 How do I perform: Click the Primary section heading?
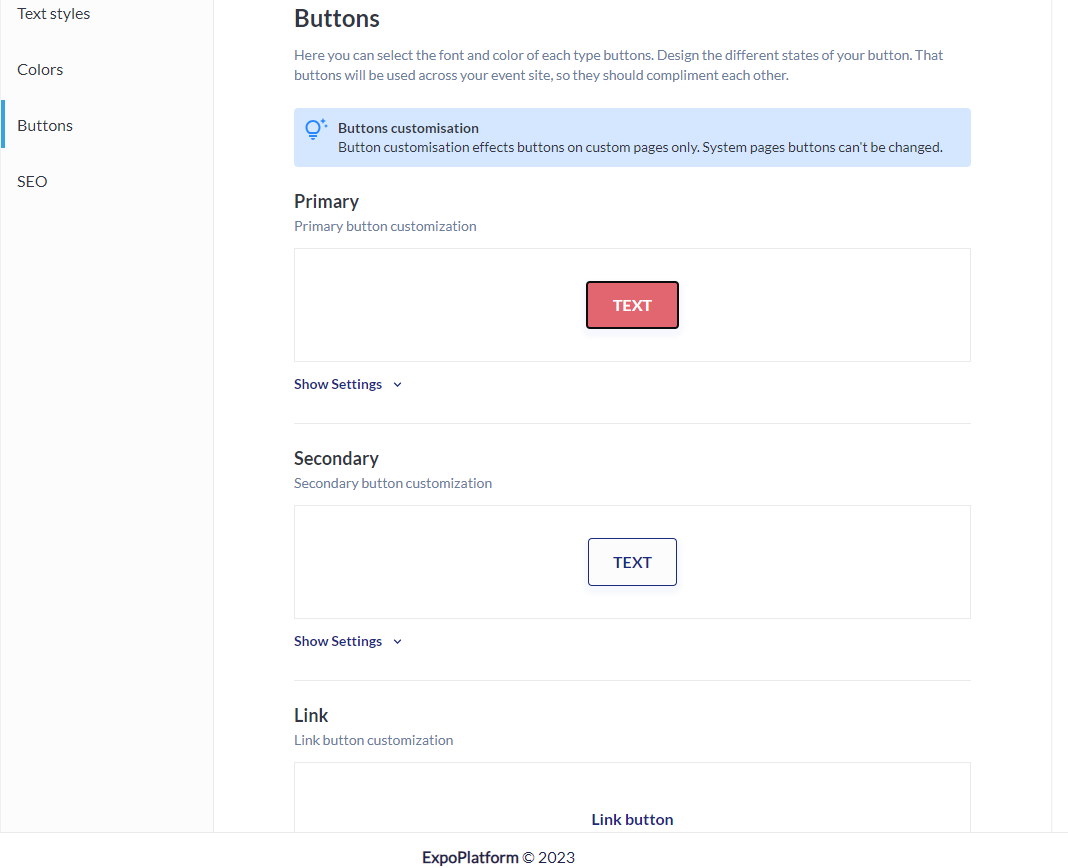pos(326,202)
